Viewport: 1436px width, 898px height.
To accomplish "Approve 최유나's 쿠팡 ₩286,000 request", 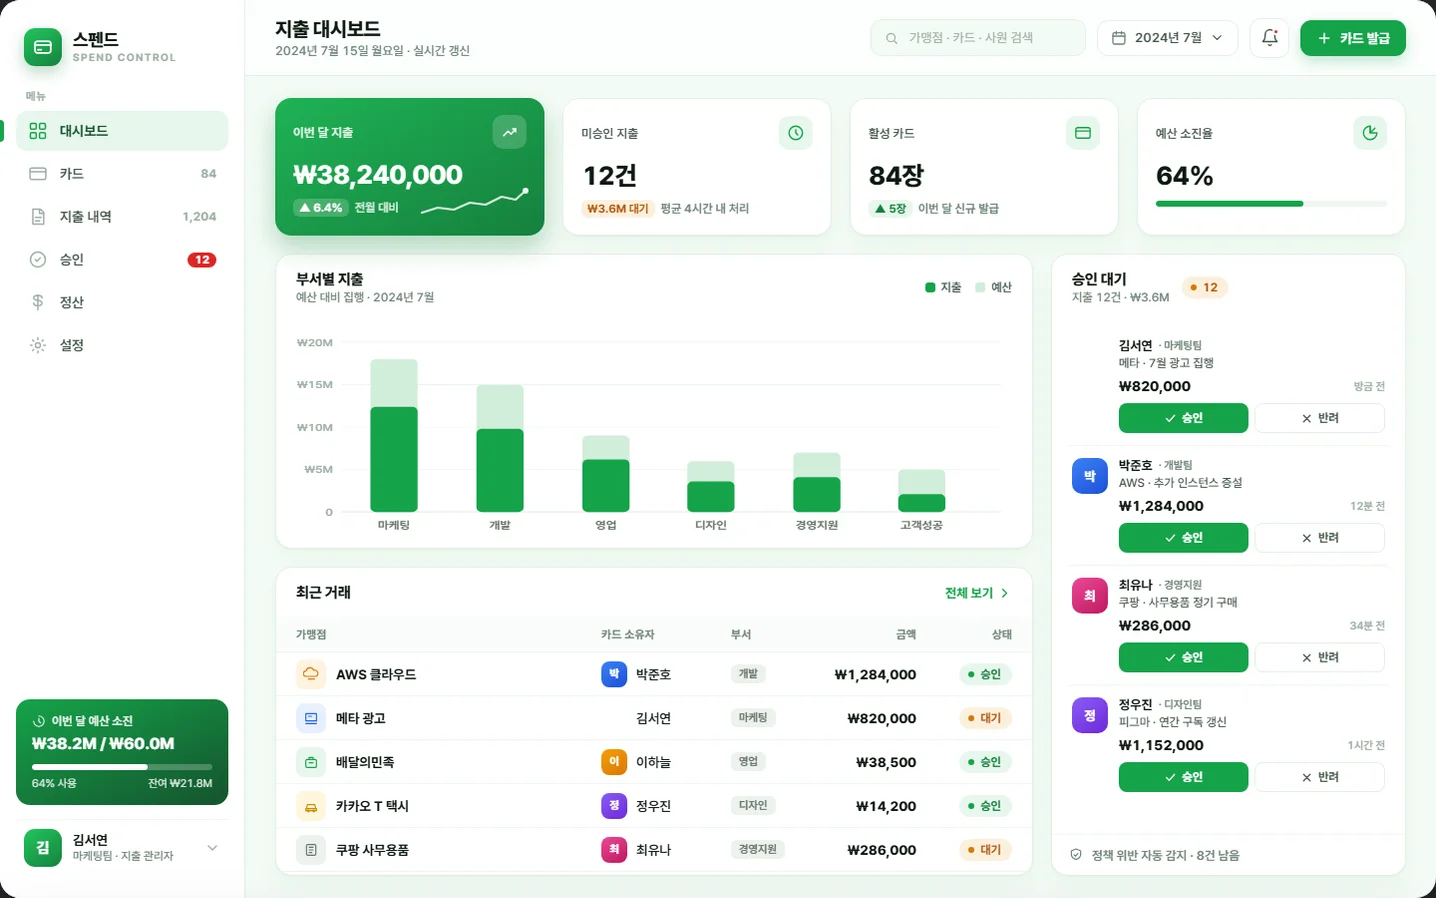I will click(x=1183, y=657).
